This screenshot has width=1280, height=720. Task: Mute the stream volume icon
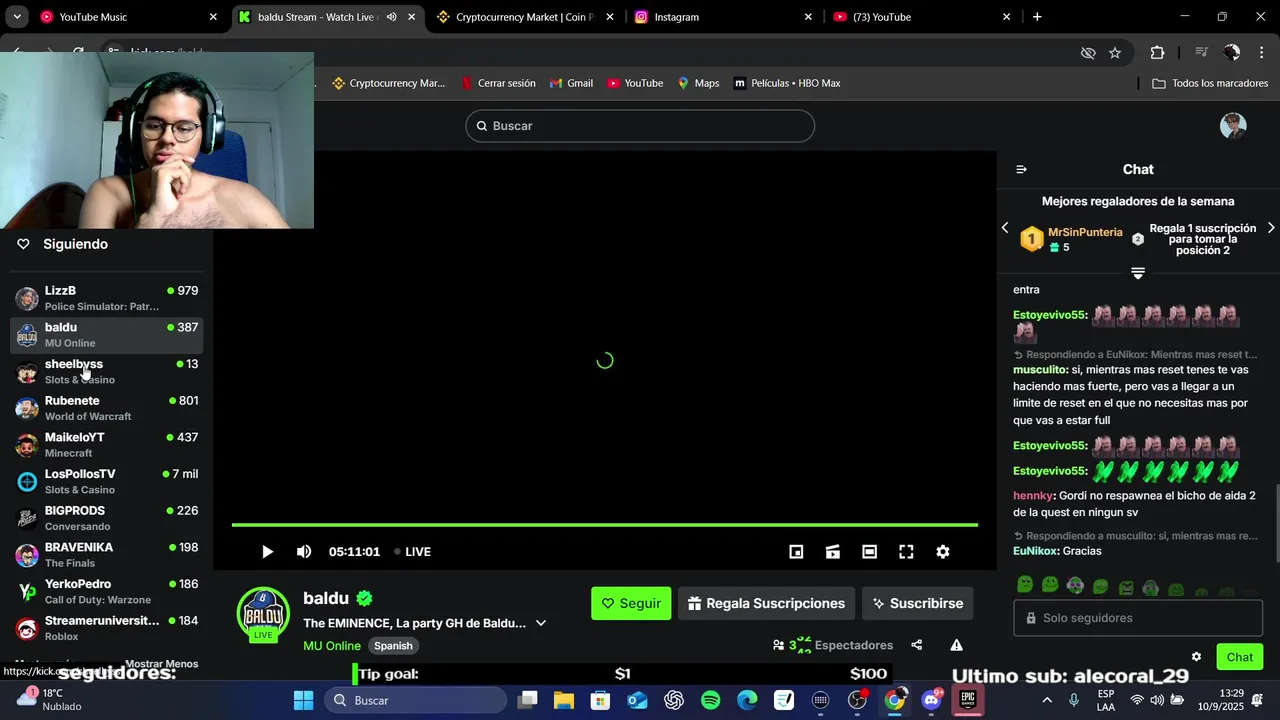coord(304,552)
